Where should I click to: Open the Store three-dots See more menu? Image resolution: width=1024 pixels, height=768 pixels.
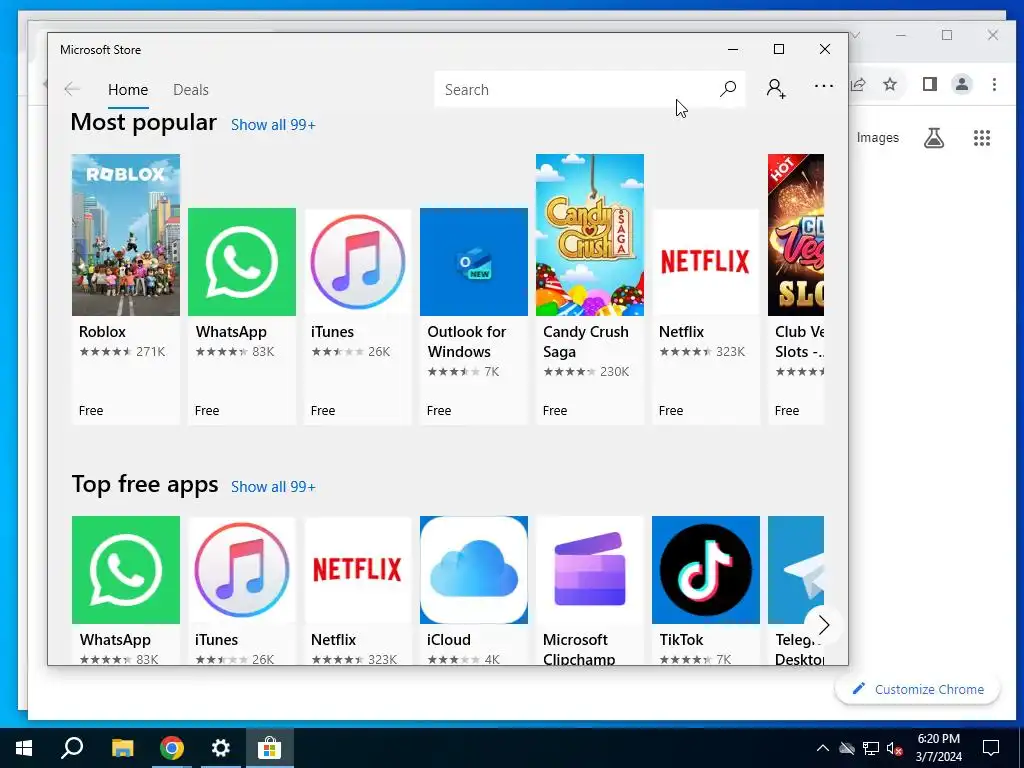point(824,86)
